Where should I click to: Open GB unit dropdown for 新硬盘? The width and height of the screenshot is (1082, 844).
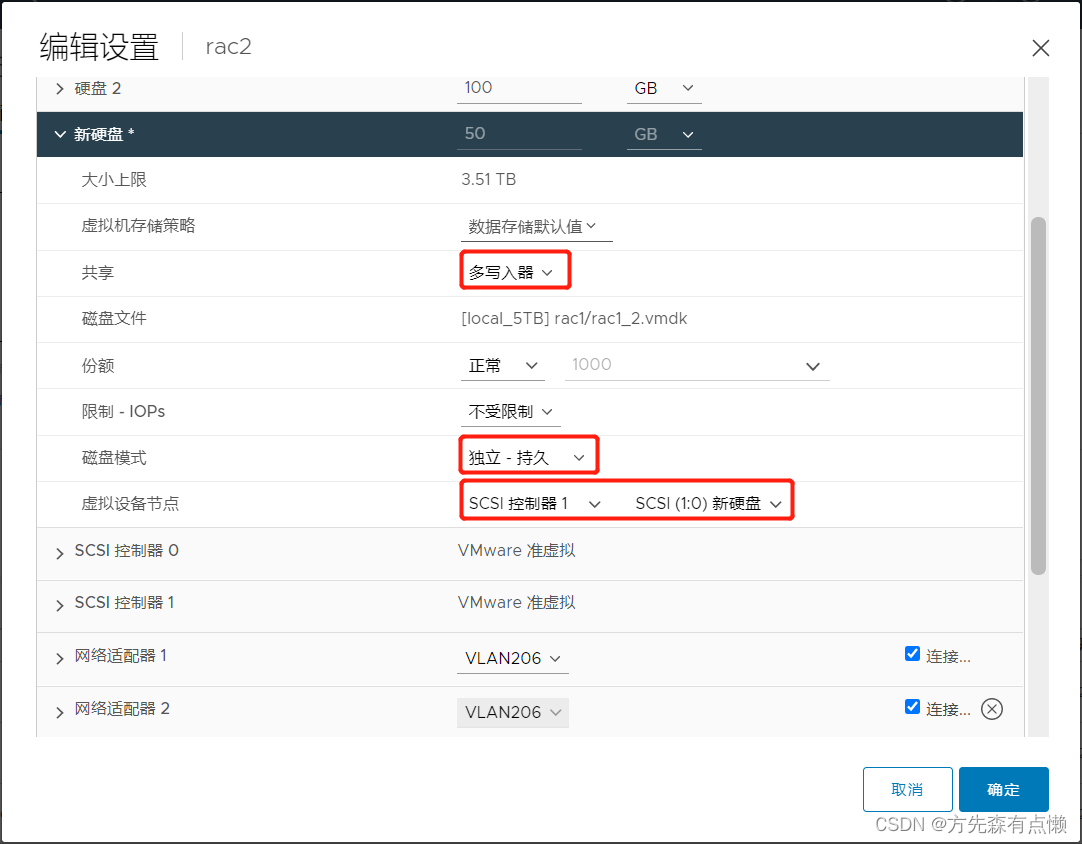(663, 133)
